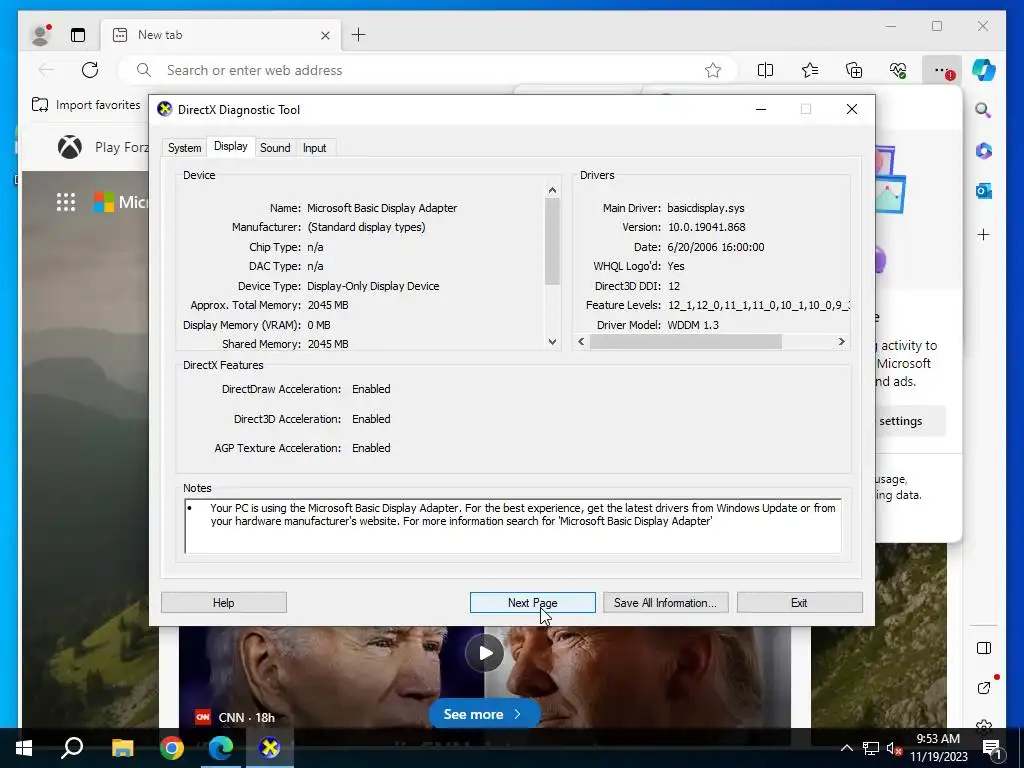
Task: Open the Sound tab
Action: coord(275,148)
